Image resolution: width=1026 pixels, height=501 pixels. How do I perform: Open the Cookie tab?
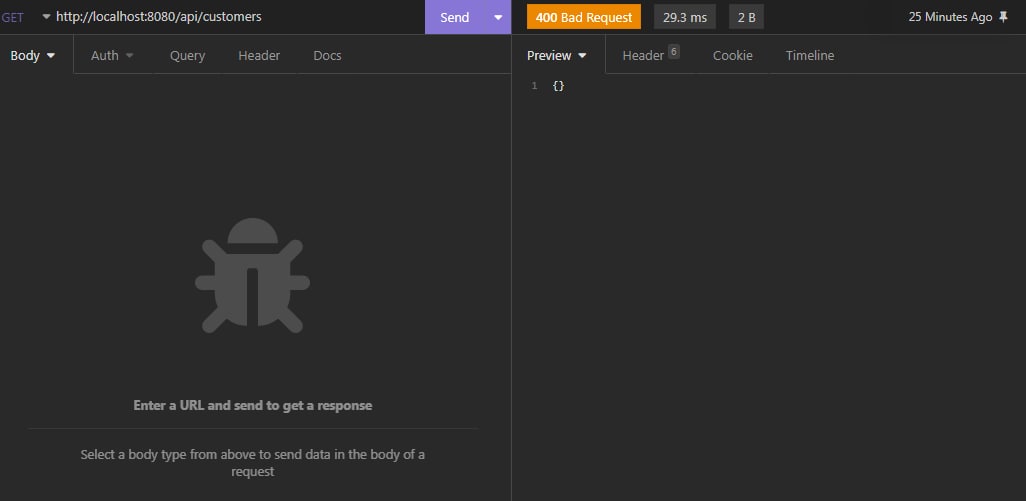click(732, 56)
